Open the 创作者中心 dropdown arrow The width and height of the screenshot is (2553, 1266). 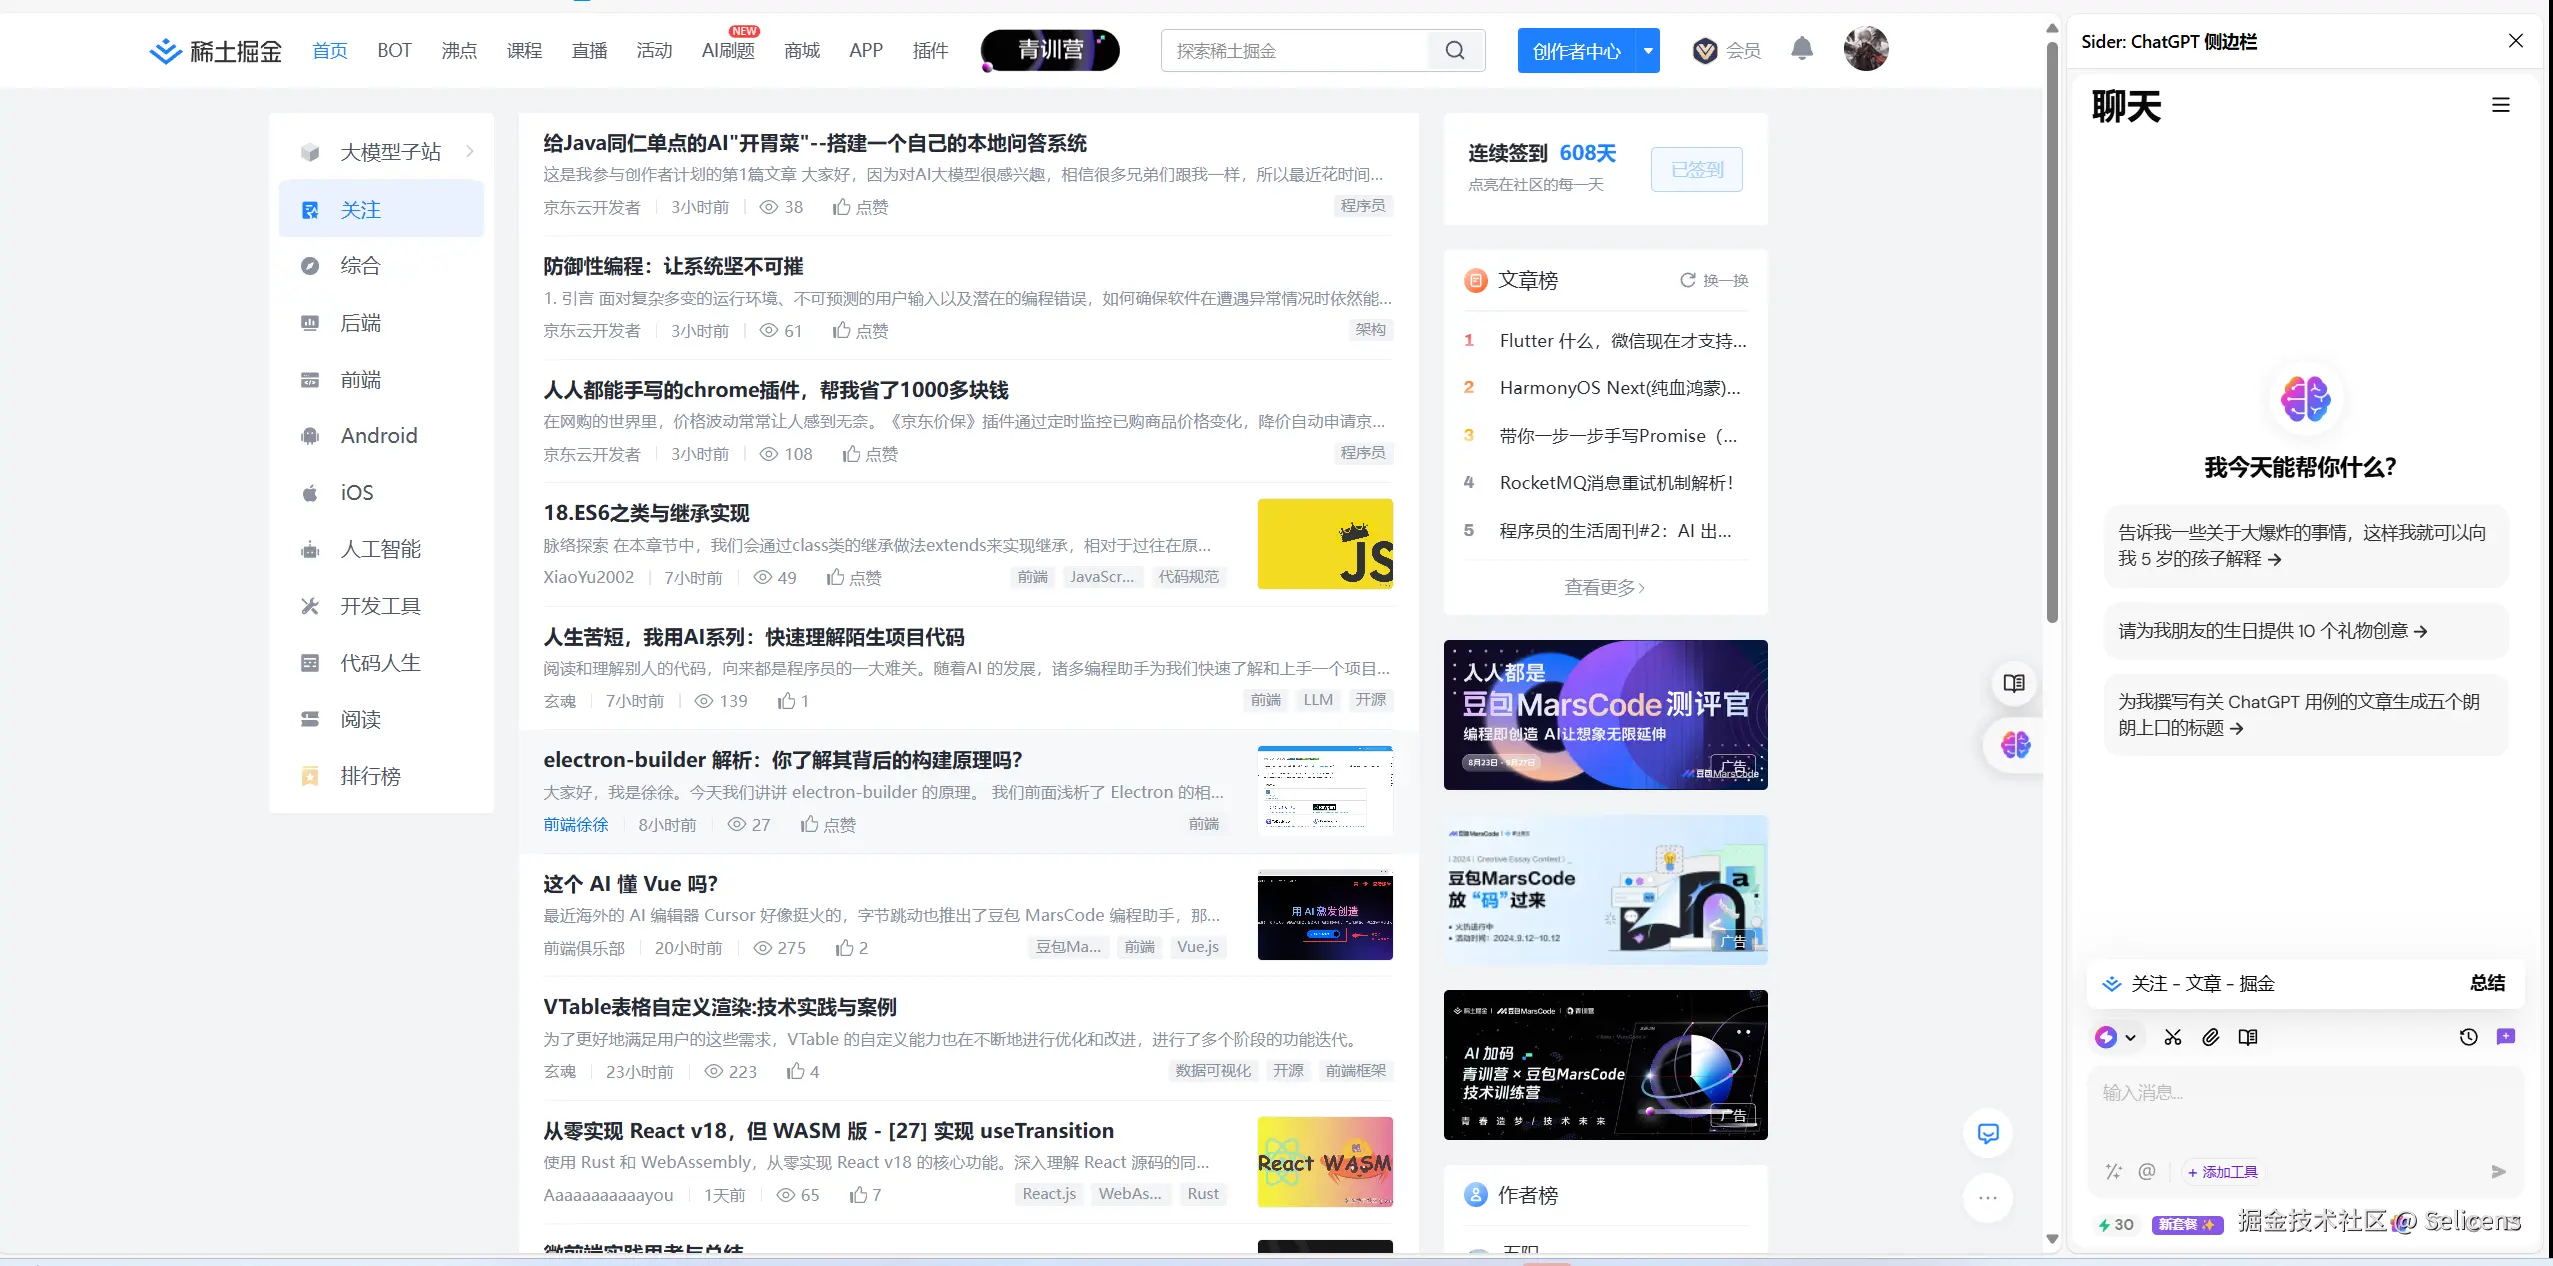click(x=1647, y=50)
